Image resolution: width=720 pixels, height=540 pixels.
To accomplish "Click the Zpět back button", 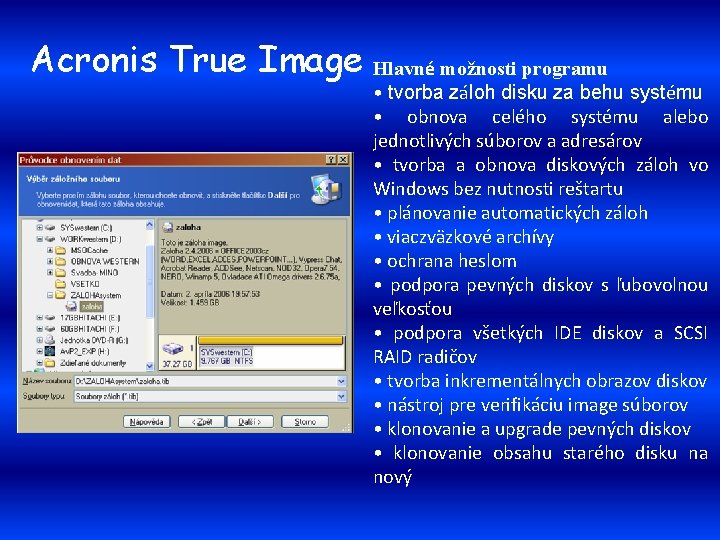I will pyautogui.click(x=202, y=422).
